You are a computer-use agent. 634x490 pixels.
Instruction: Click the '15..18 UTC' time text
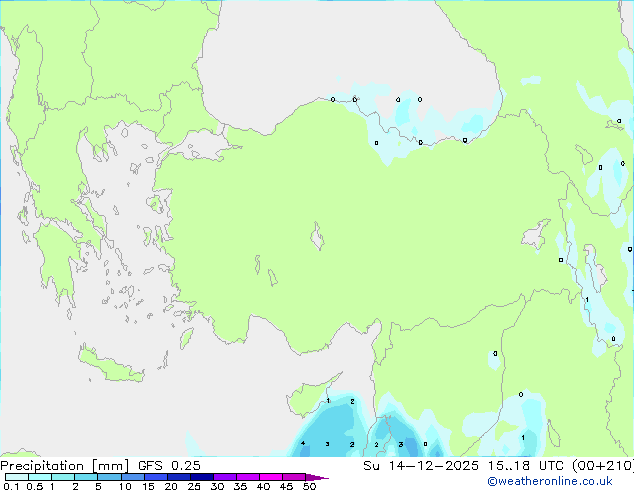tap(526, 466)
